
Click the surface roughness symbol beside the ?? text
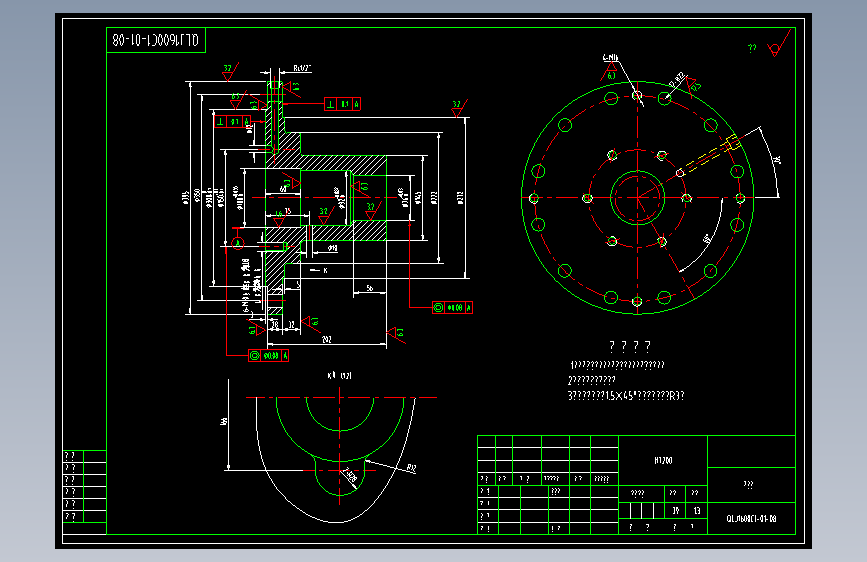[778, 45]
